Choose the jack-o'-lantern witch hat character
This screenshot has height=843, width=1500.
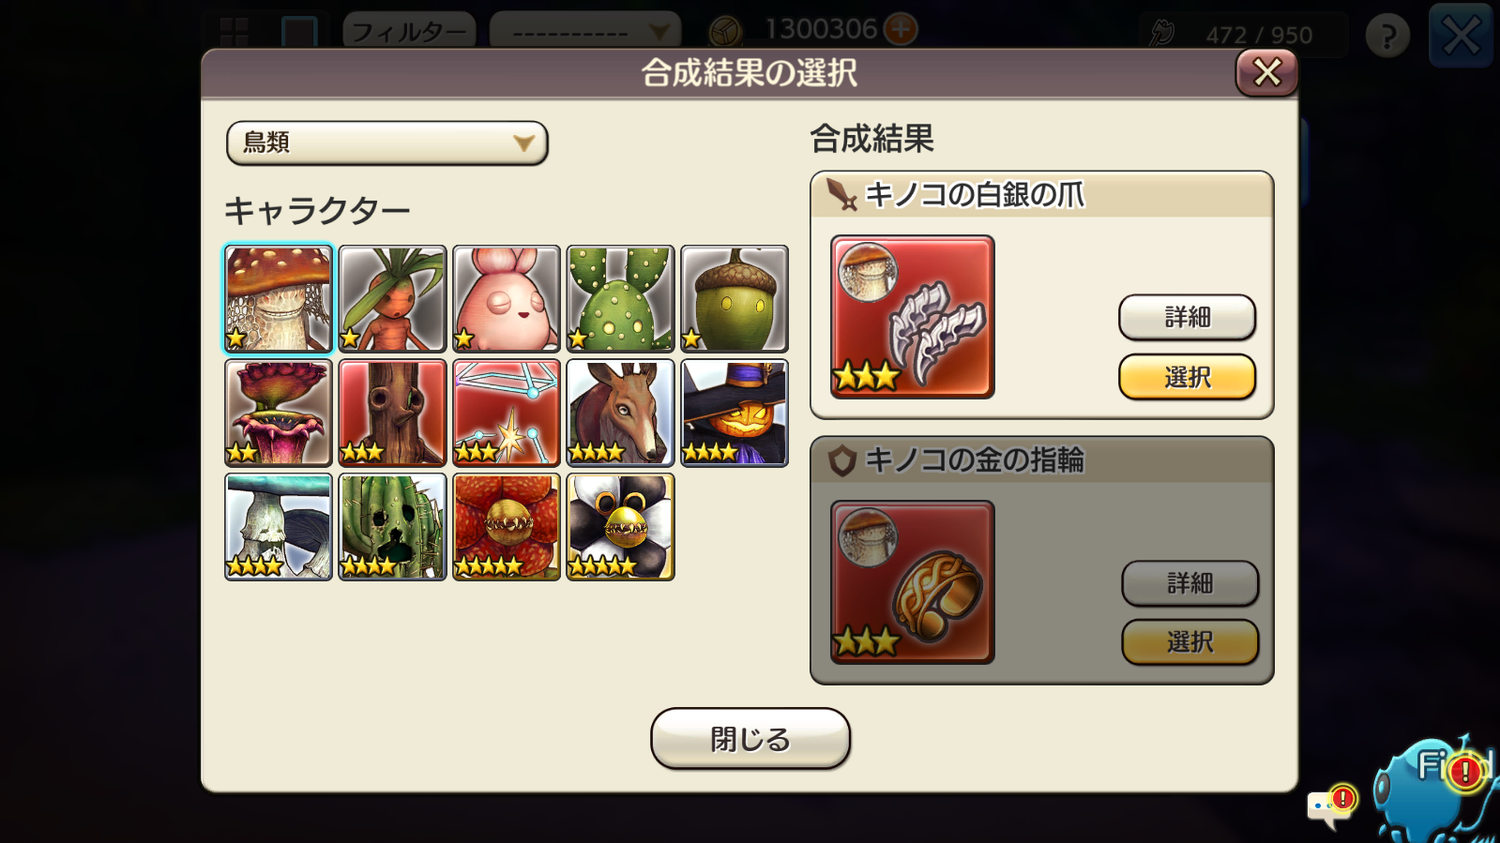coord(734,413)
